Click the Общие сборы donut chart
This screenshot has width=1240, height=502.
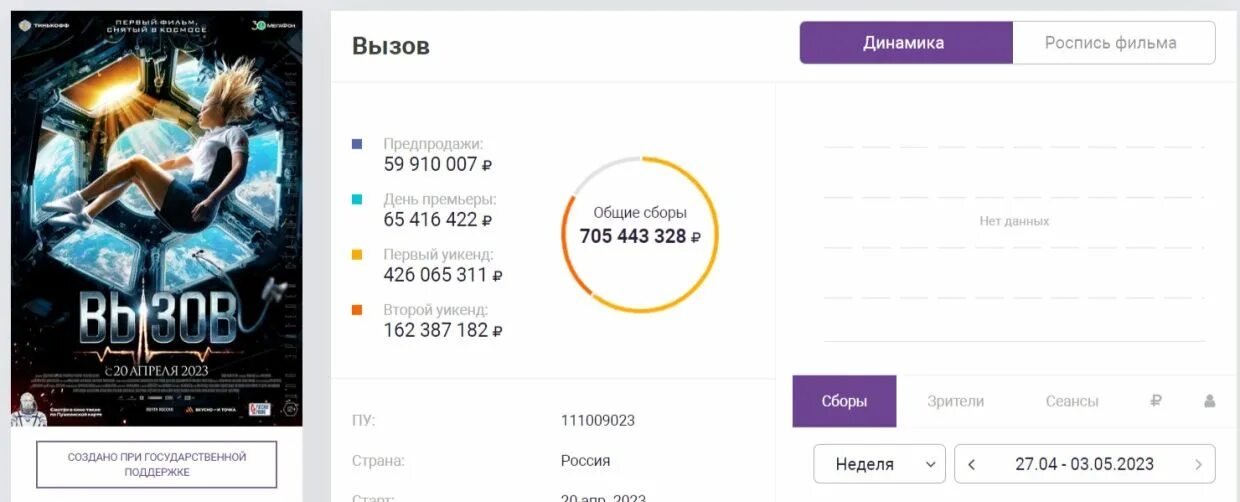point(640,235)
